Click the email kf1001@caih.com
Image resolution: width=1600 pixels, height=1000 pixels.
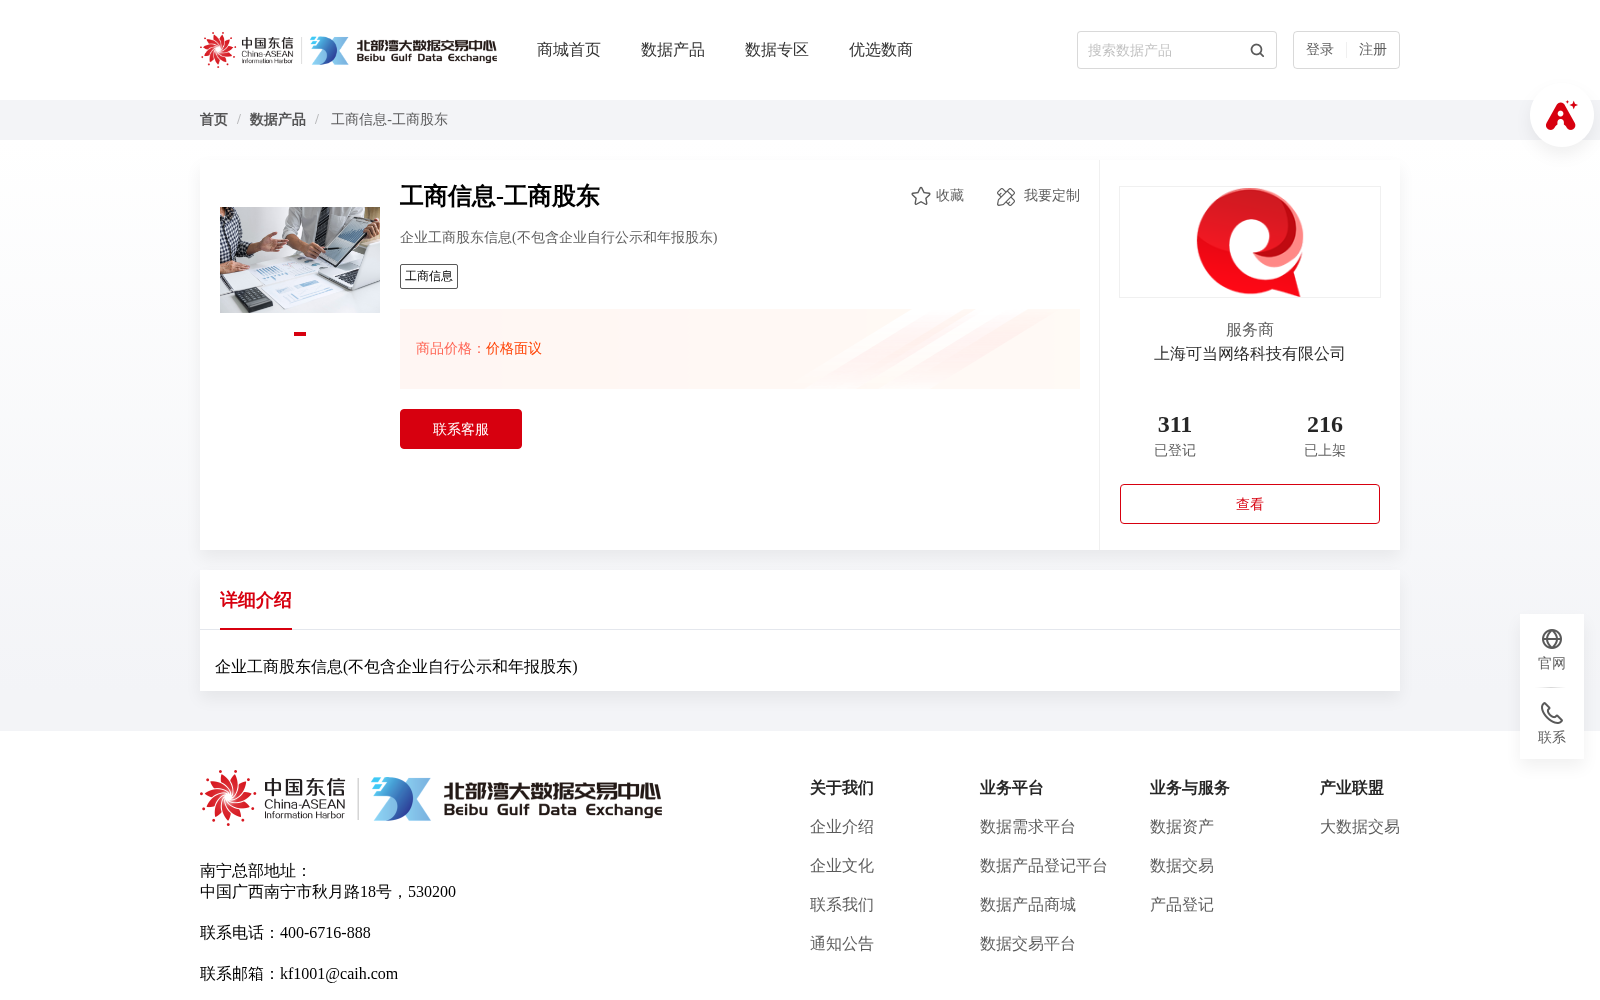tap(339, 974)
